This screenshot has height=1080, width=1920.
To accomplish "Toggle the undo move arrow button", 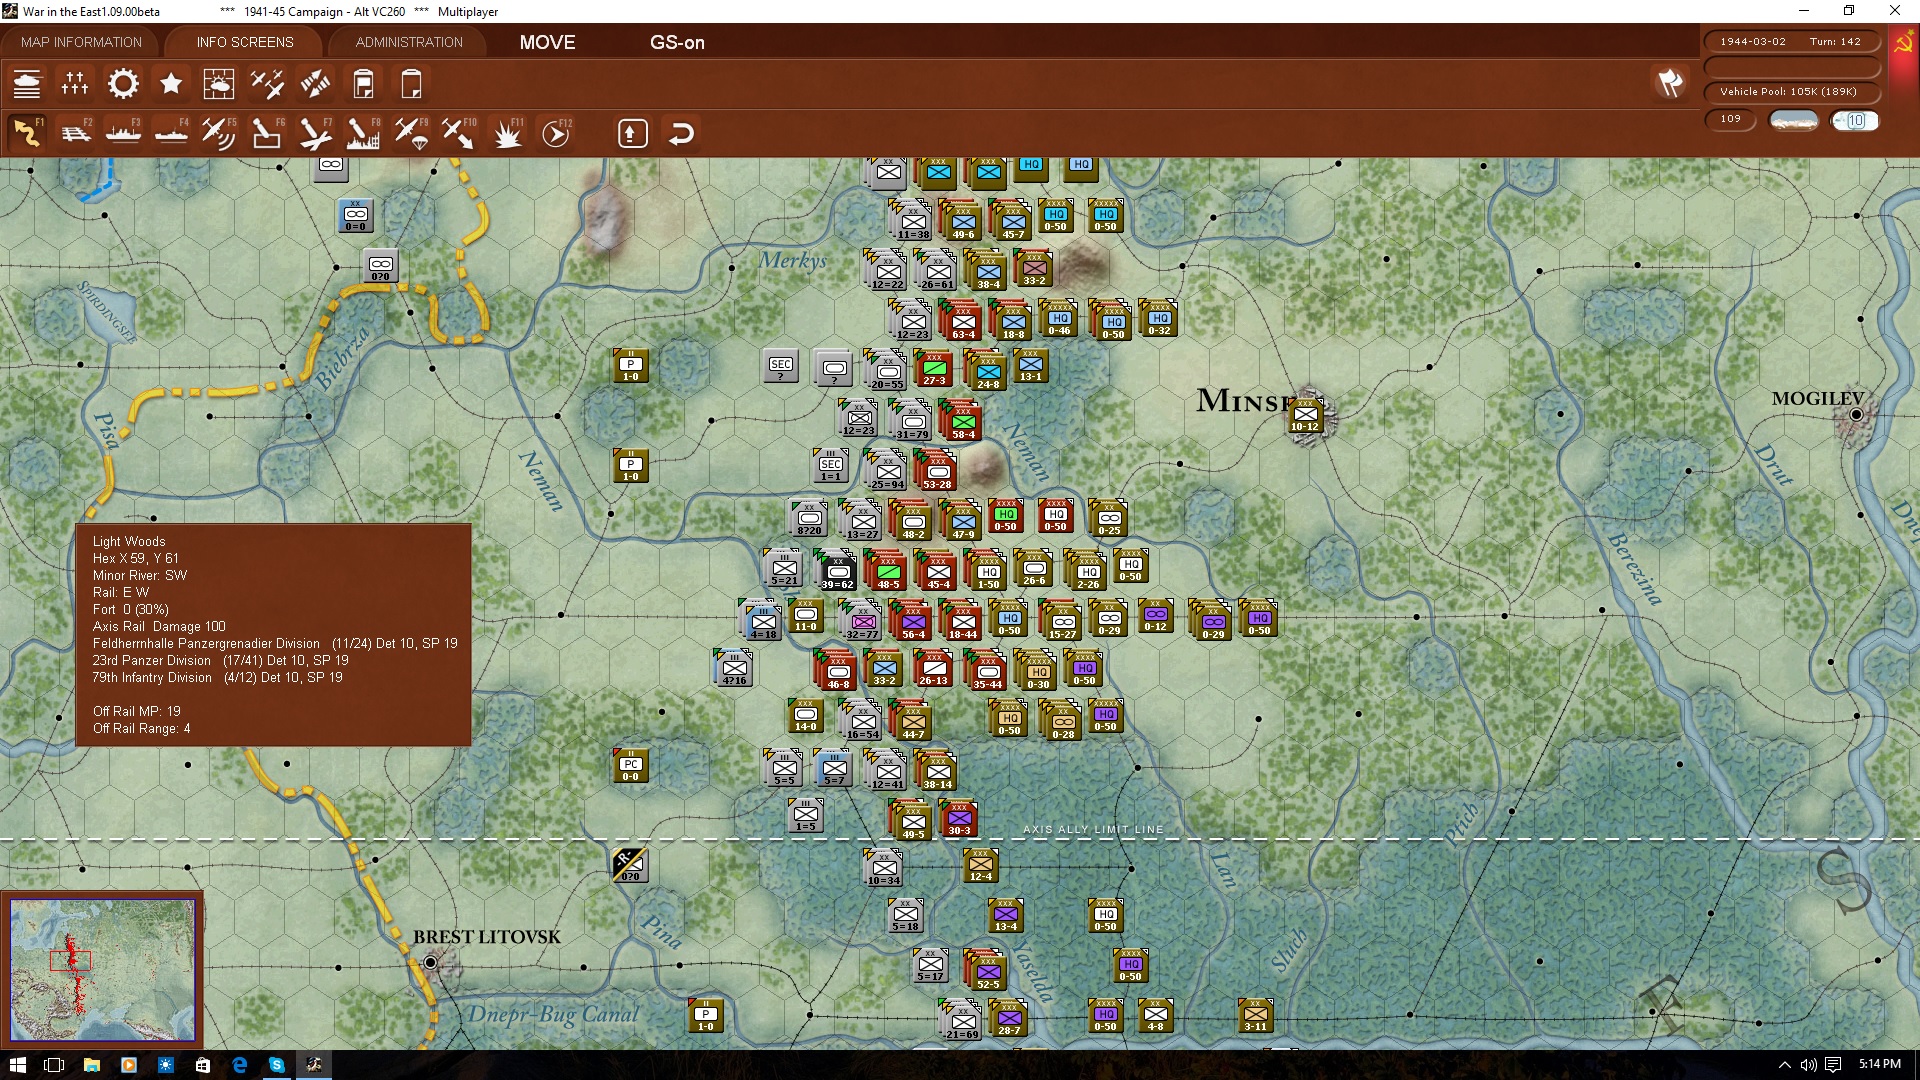I will pos(682,132).
